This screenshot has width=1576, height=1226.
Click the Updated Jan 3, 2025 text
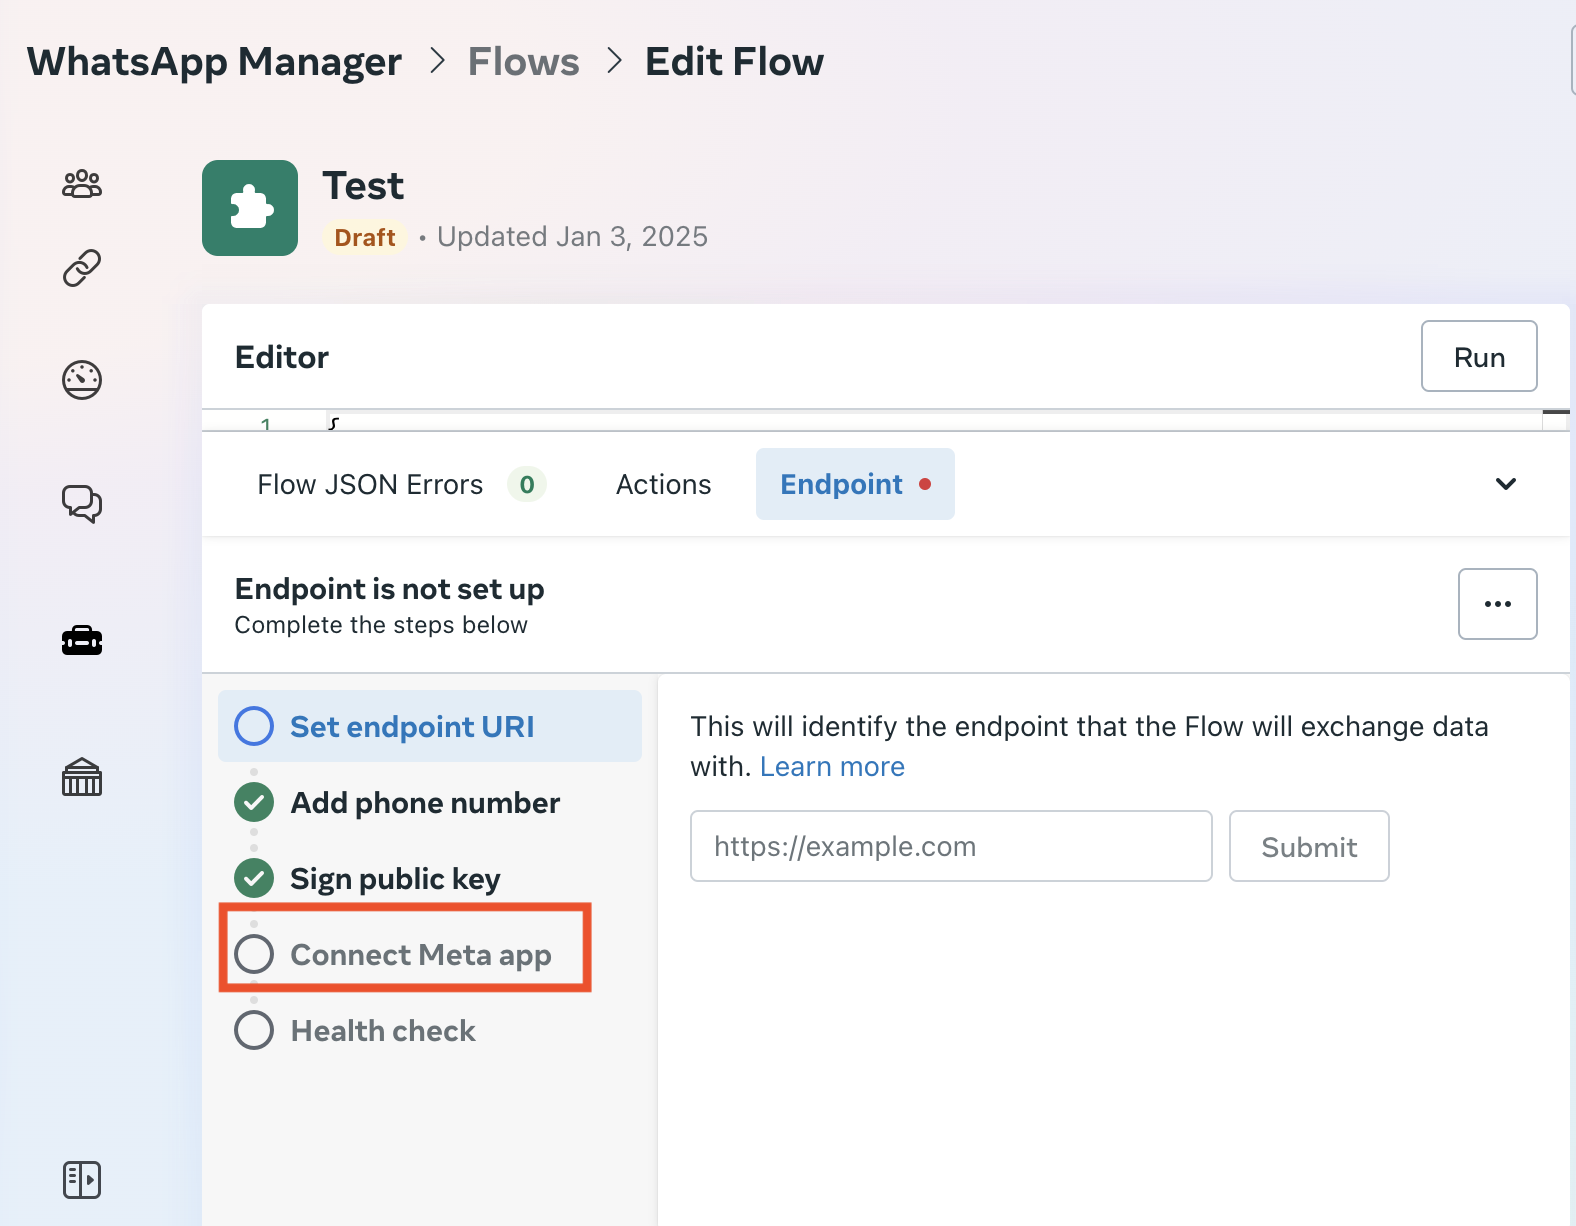[x=572, y=237]
